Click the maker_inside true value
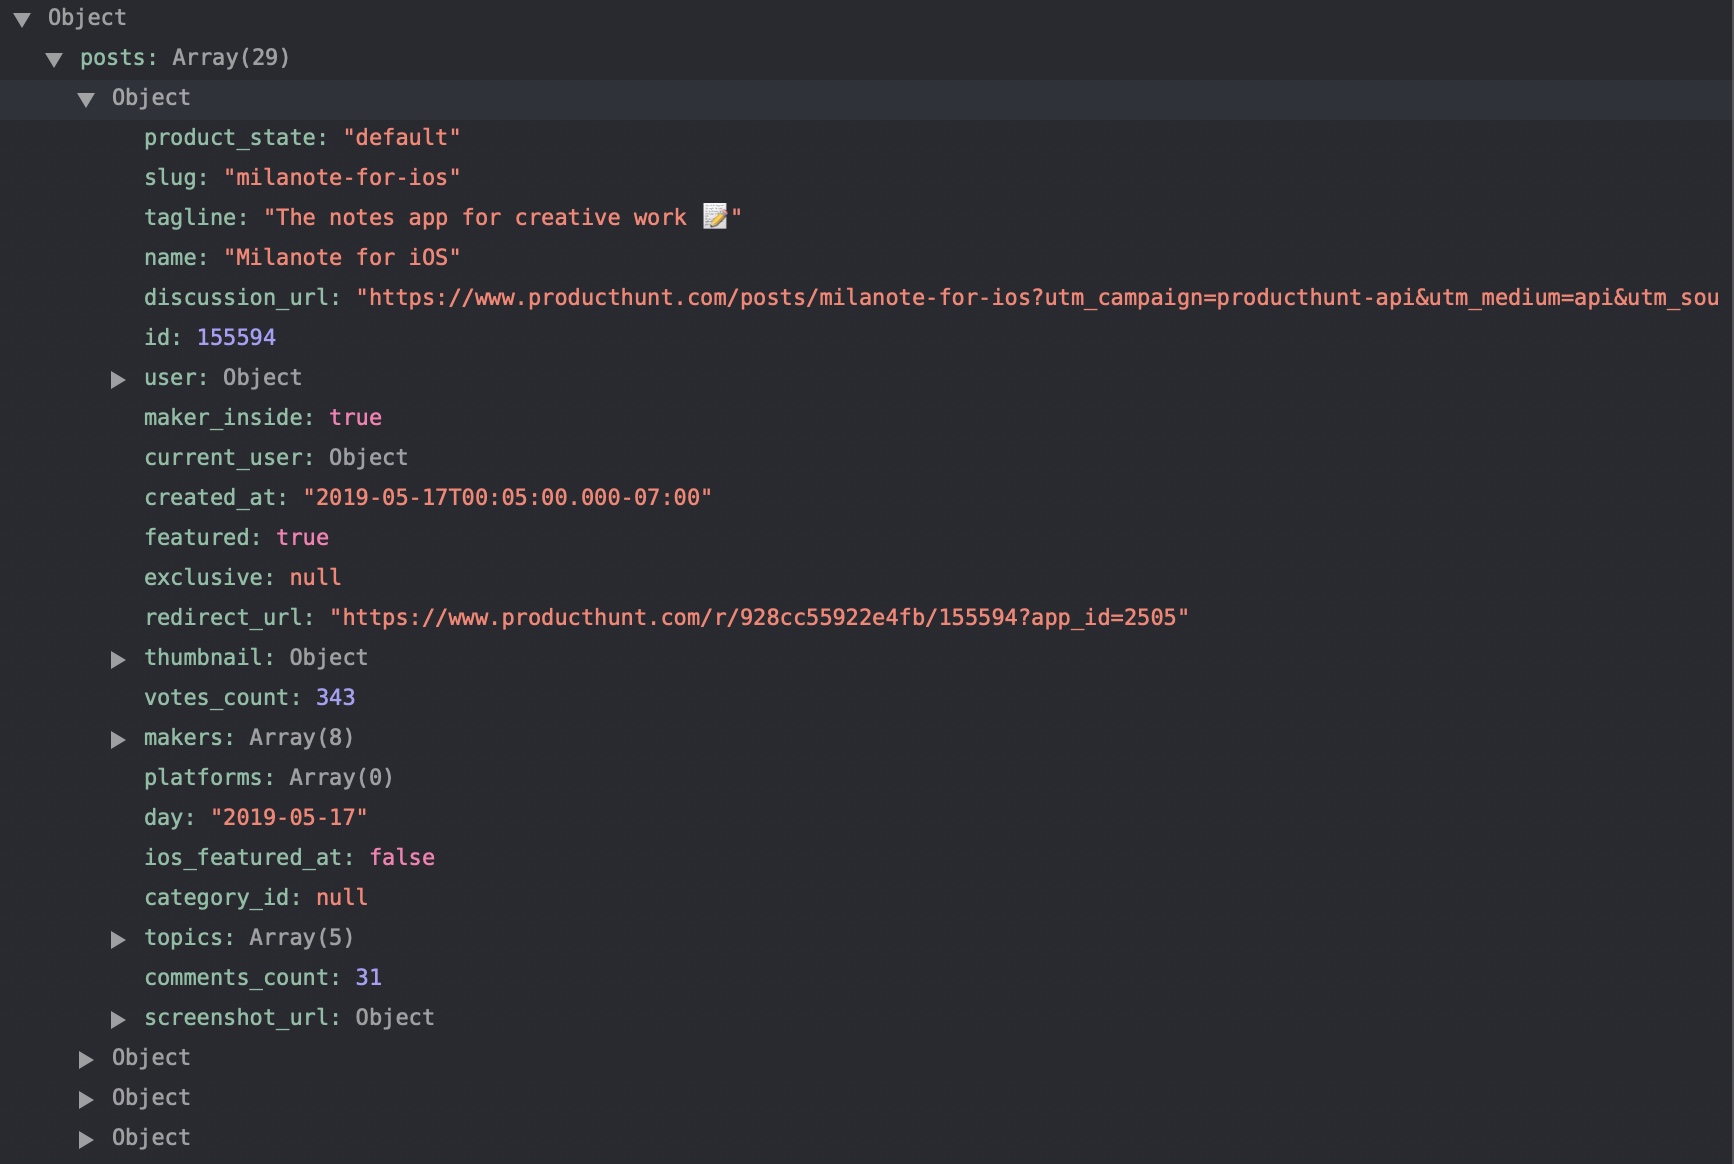Screen dimensions: 1734x1164 tap(356, 417)
